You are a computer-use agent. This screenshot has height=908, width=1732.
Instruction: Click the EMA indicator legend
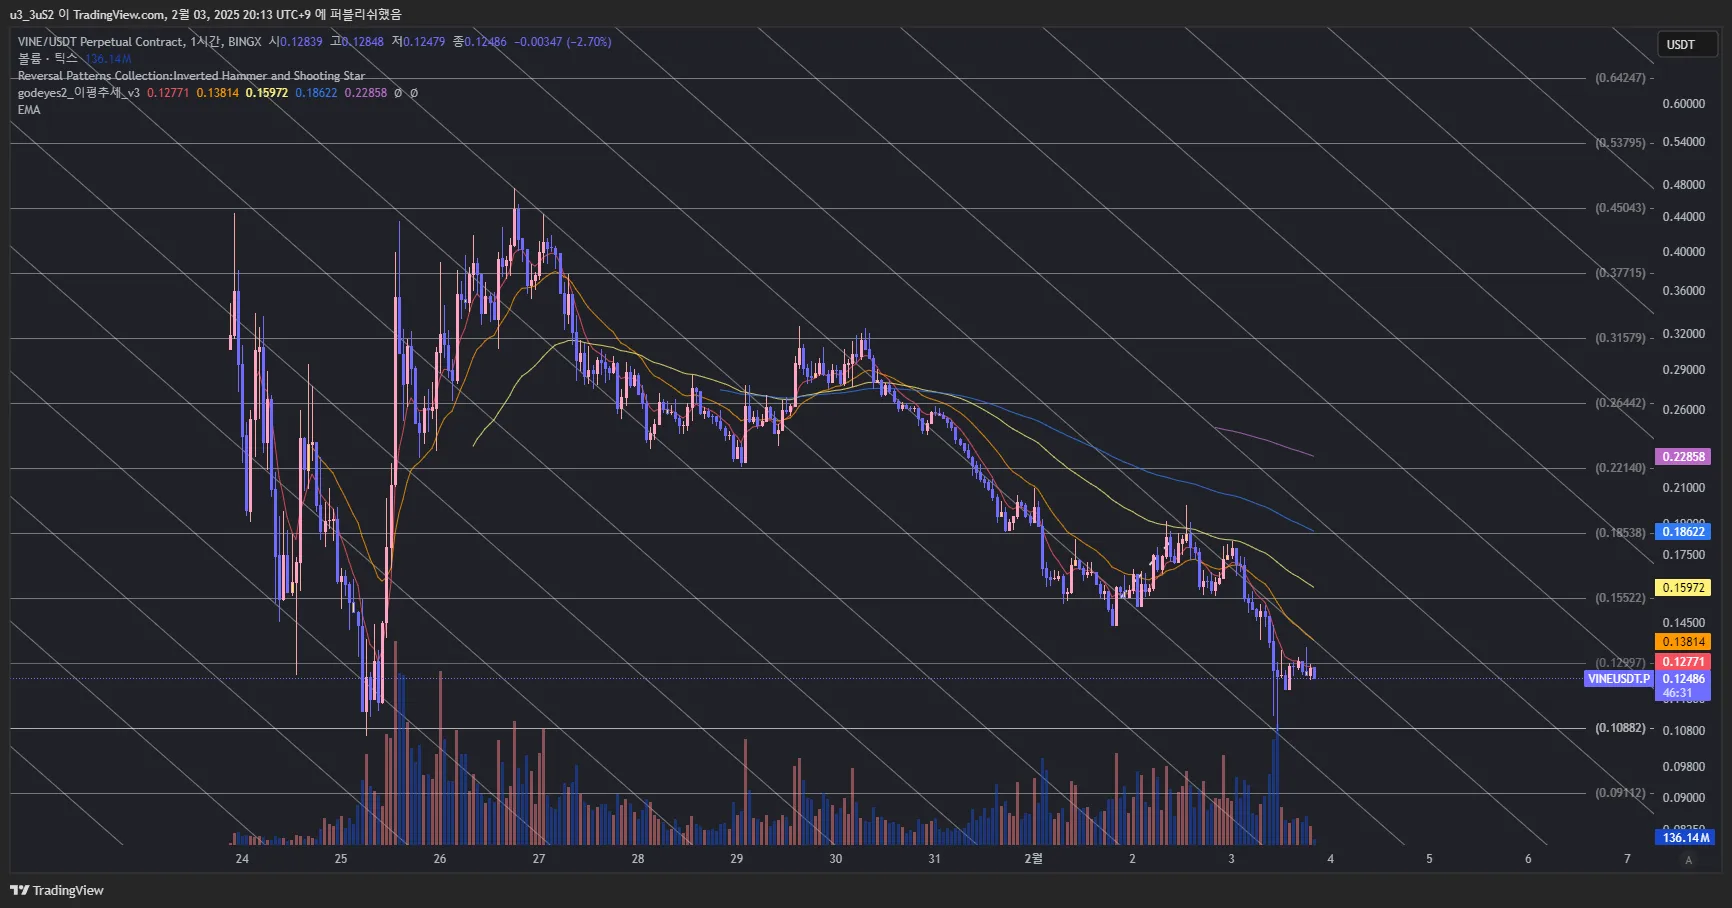click(29, 110)
